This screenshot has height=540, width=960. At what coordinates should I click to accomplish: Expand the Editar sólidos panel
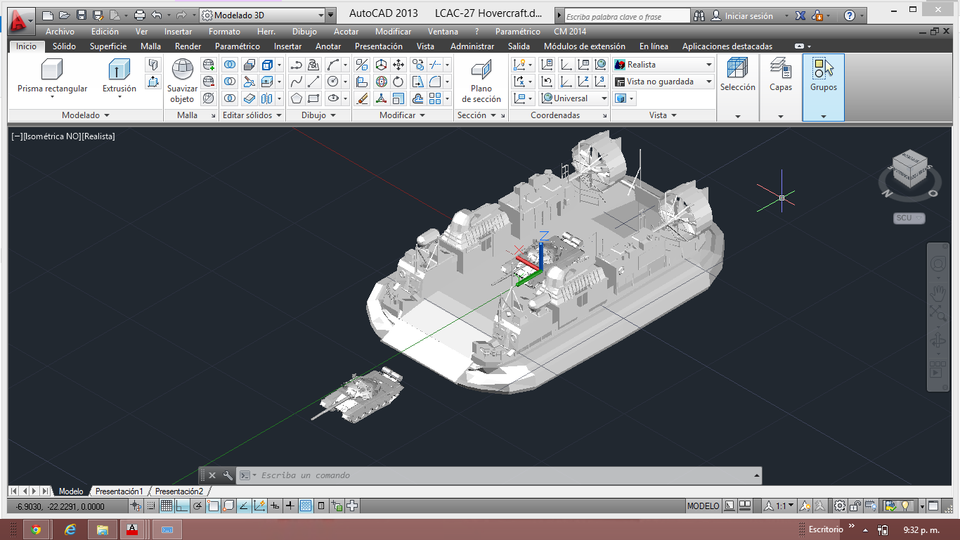point(252,115)
